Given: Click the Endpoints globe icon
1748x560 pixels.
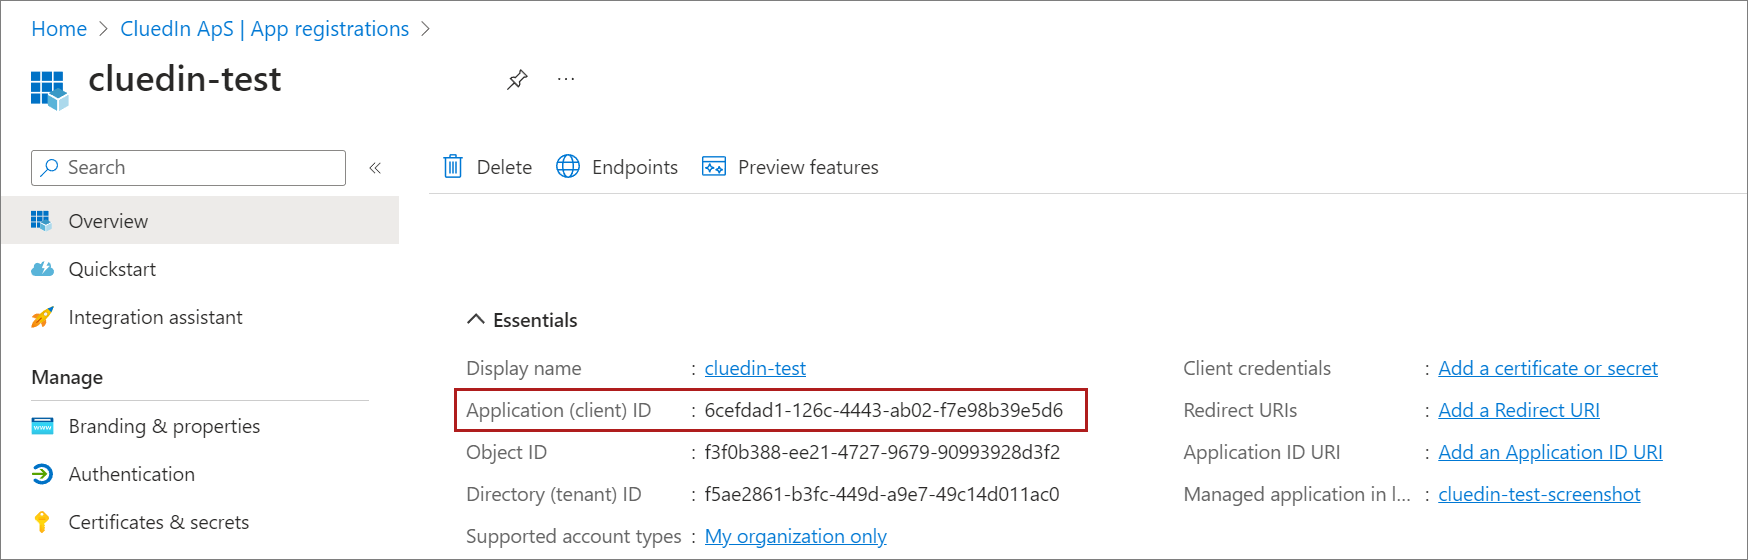Looking at the screenshot, I should coord(568,167).
